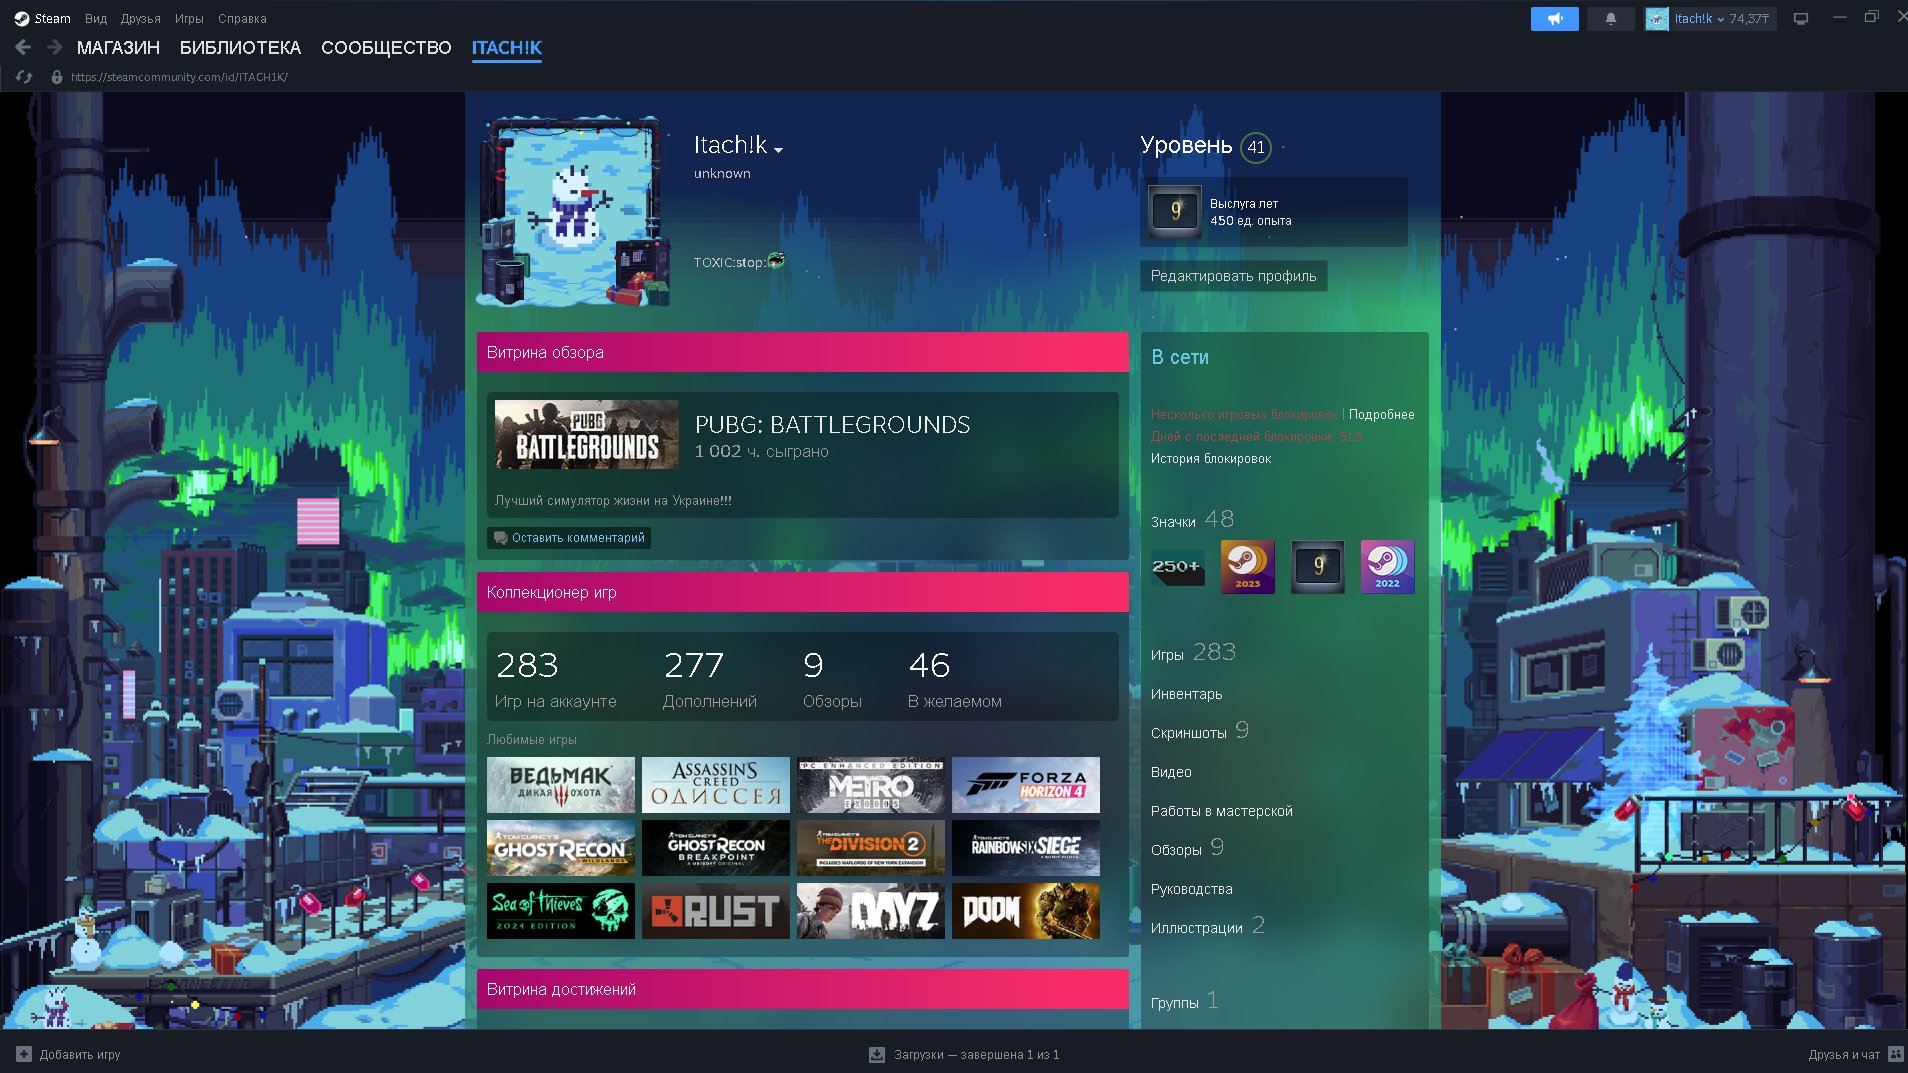Viewport: 1908px width, 1073px height.
Task: Go to МАГАЗИН tab
Action: coord(118,47)
